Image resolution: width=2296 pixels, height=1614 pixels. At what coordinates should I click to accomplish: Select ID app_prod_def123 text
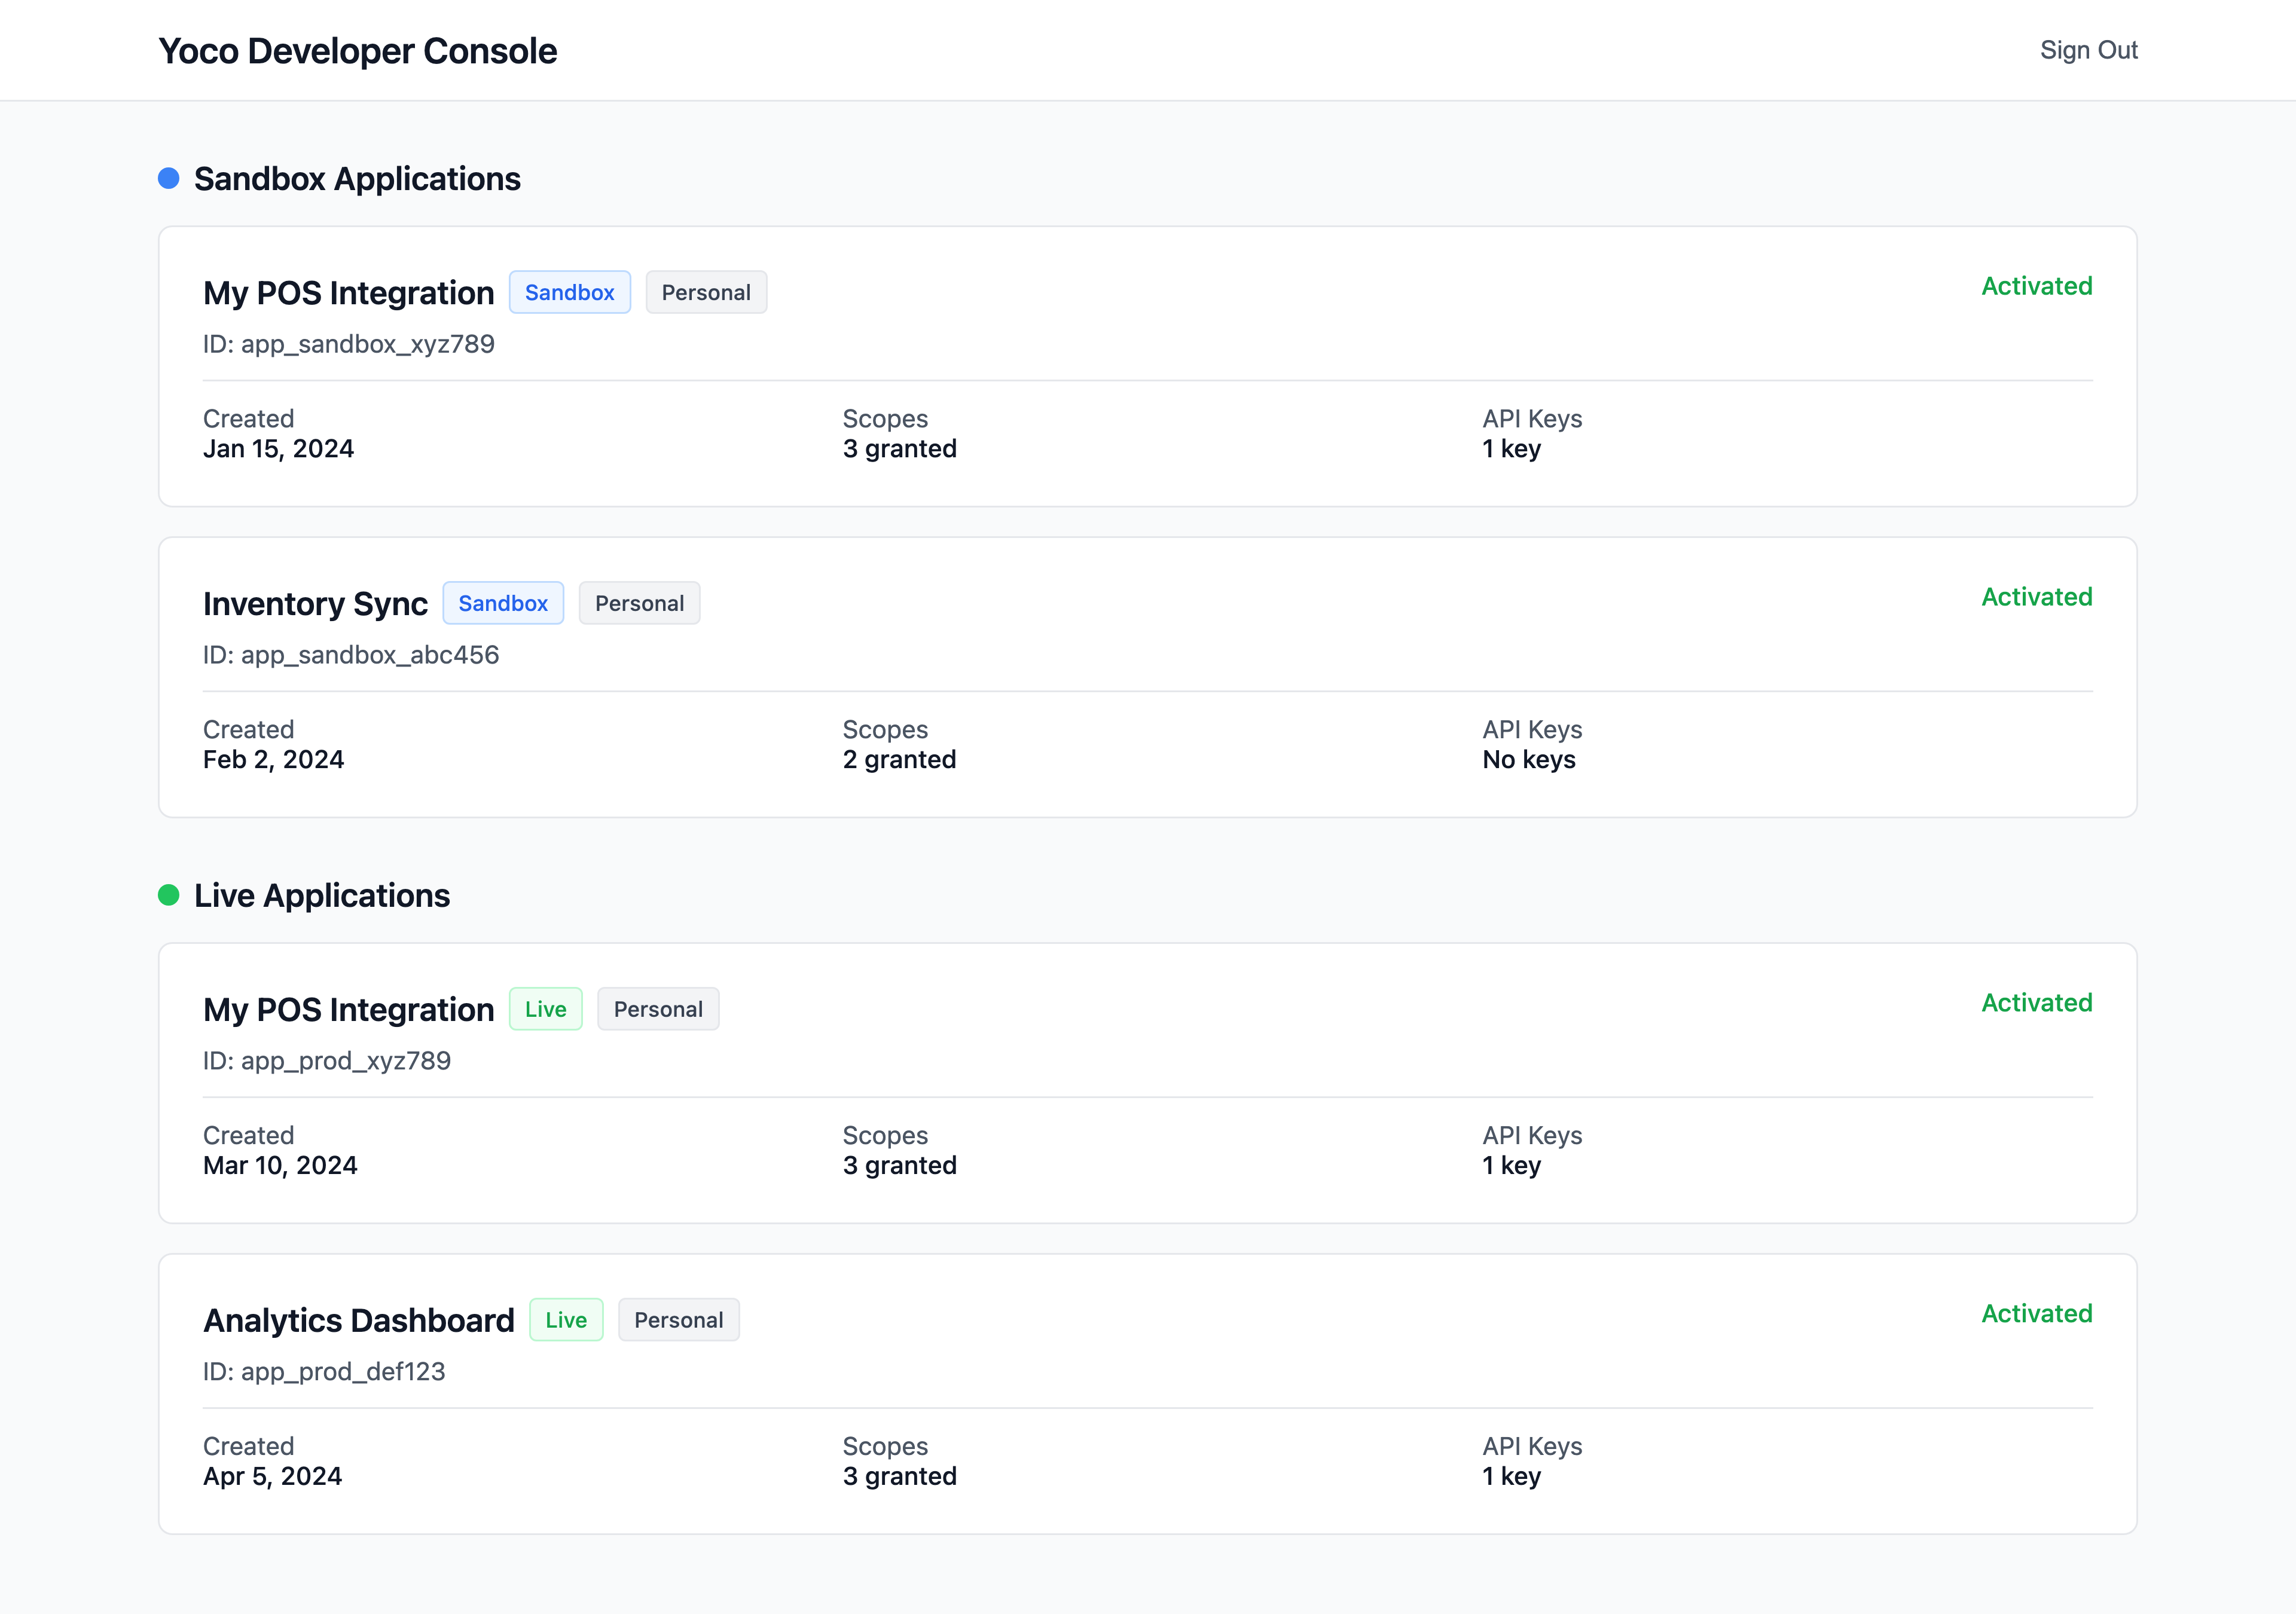[x=324, y=1372]
